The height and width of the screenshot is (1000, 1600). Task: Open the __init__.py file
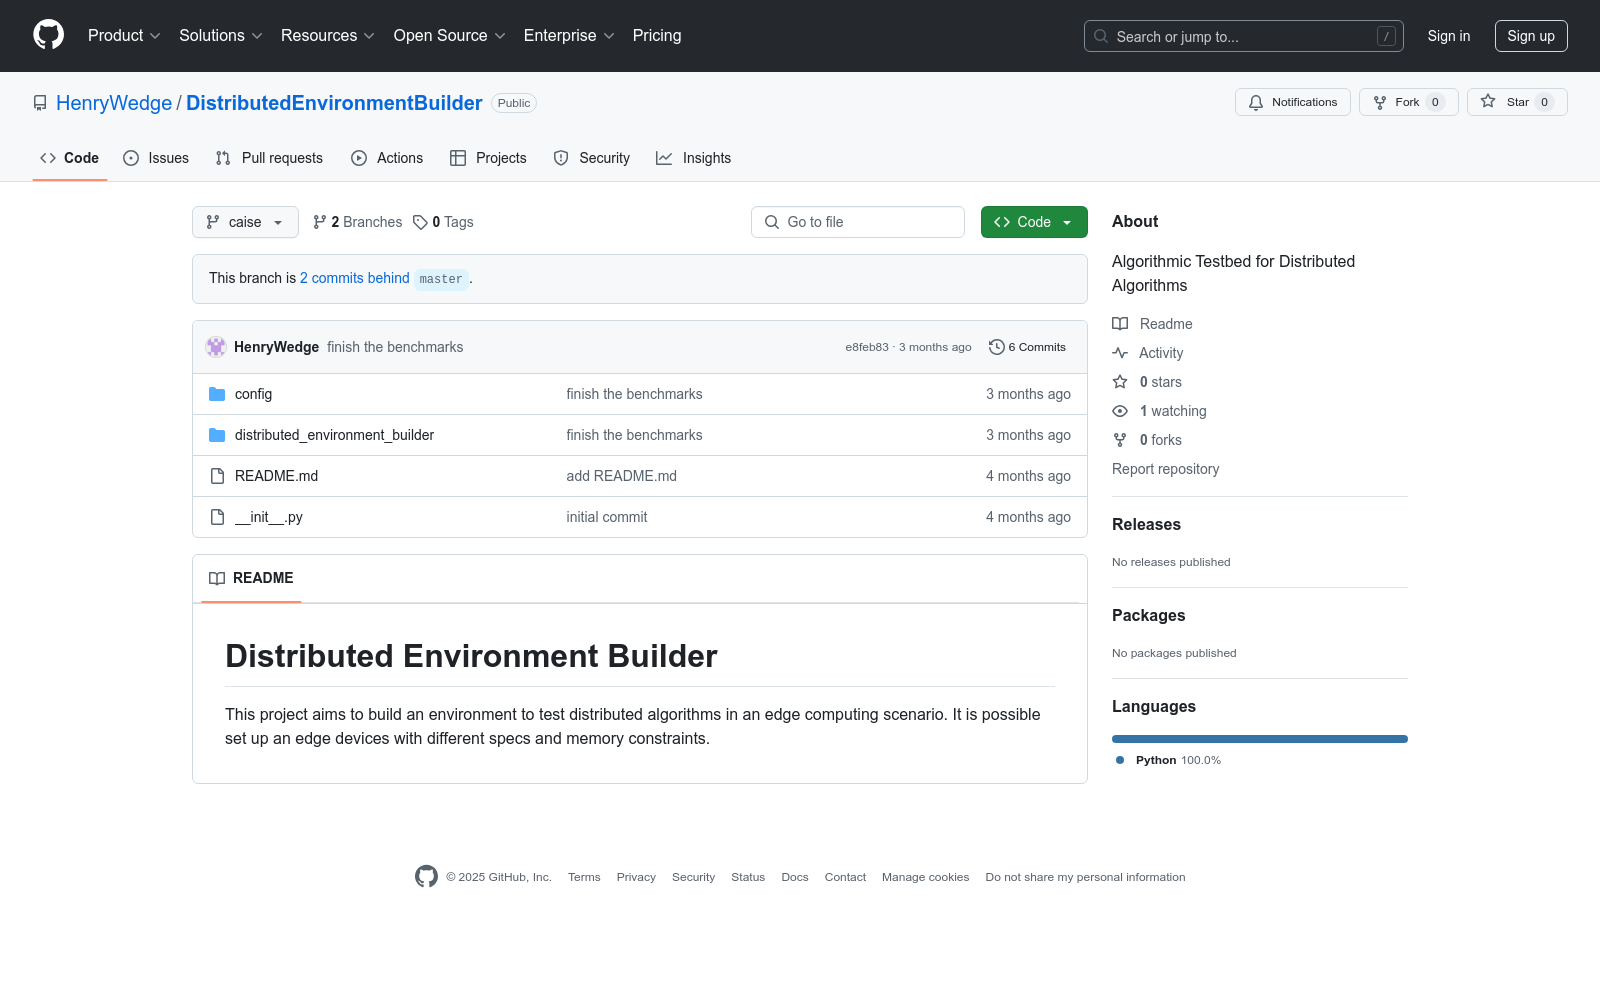[269, 517]
